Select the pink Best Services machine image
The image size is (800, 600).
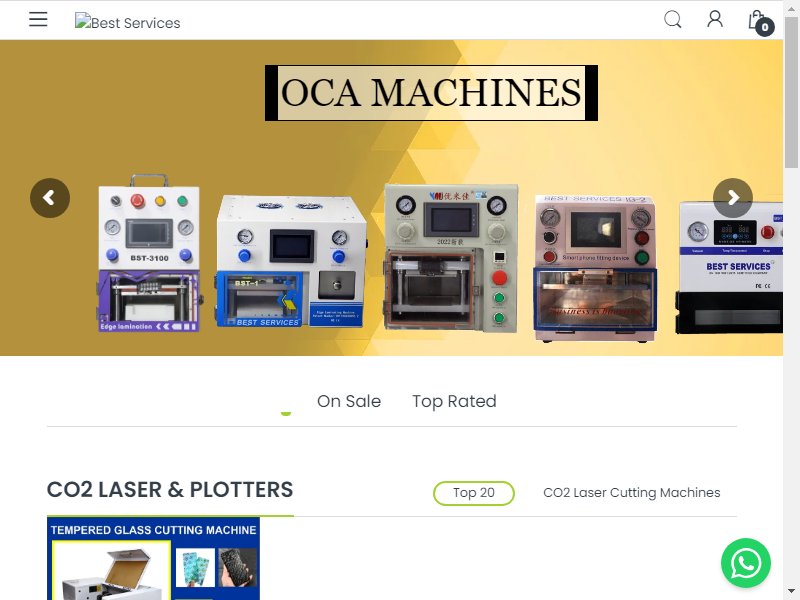[x=595, y=268]
